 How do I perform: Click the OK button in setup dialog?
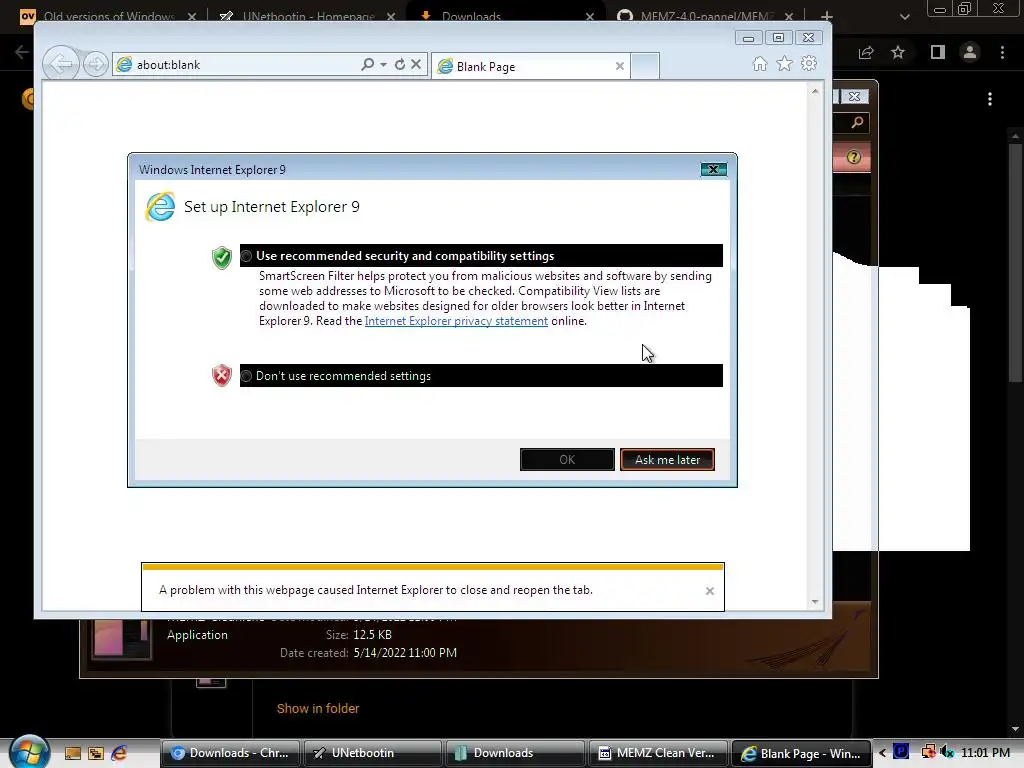pyautogui.click(x=567, y=460)
